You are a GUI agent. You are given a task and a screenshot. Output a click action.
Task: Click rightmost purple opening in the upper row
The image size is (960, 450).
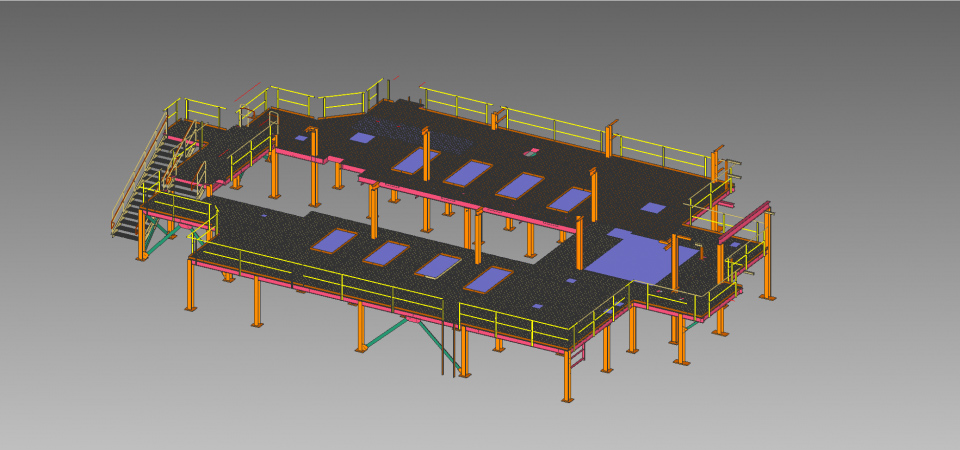(568, 200)
